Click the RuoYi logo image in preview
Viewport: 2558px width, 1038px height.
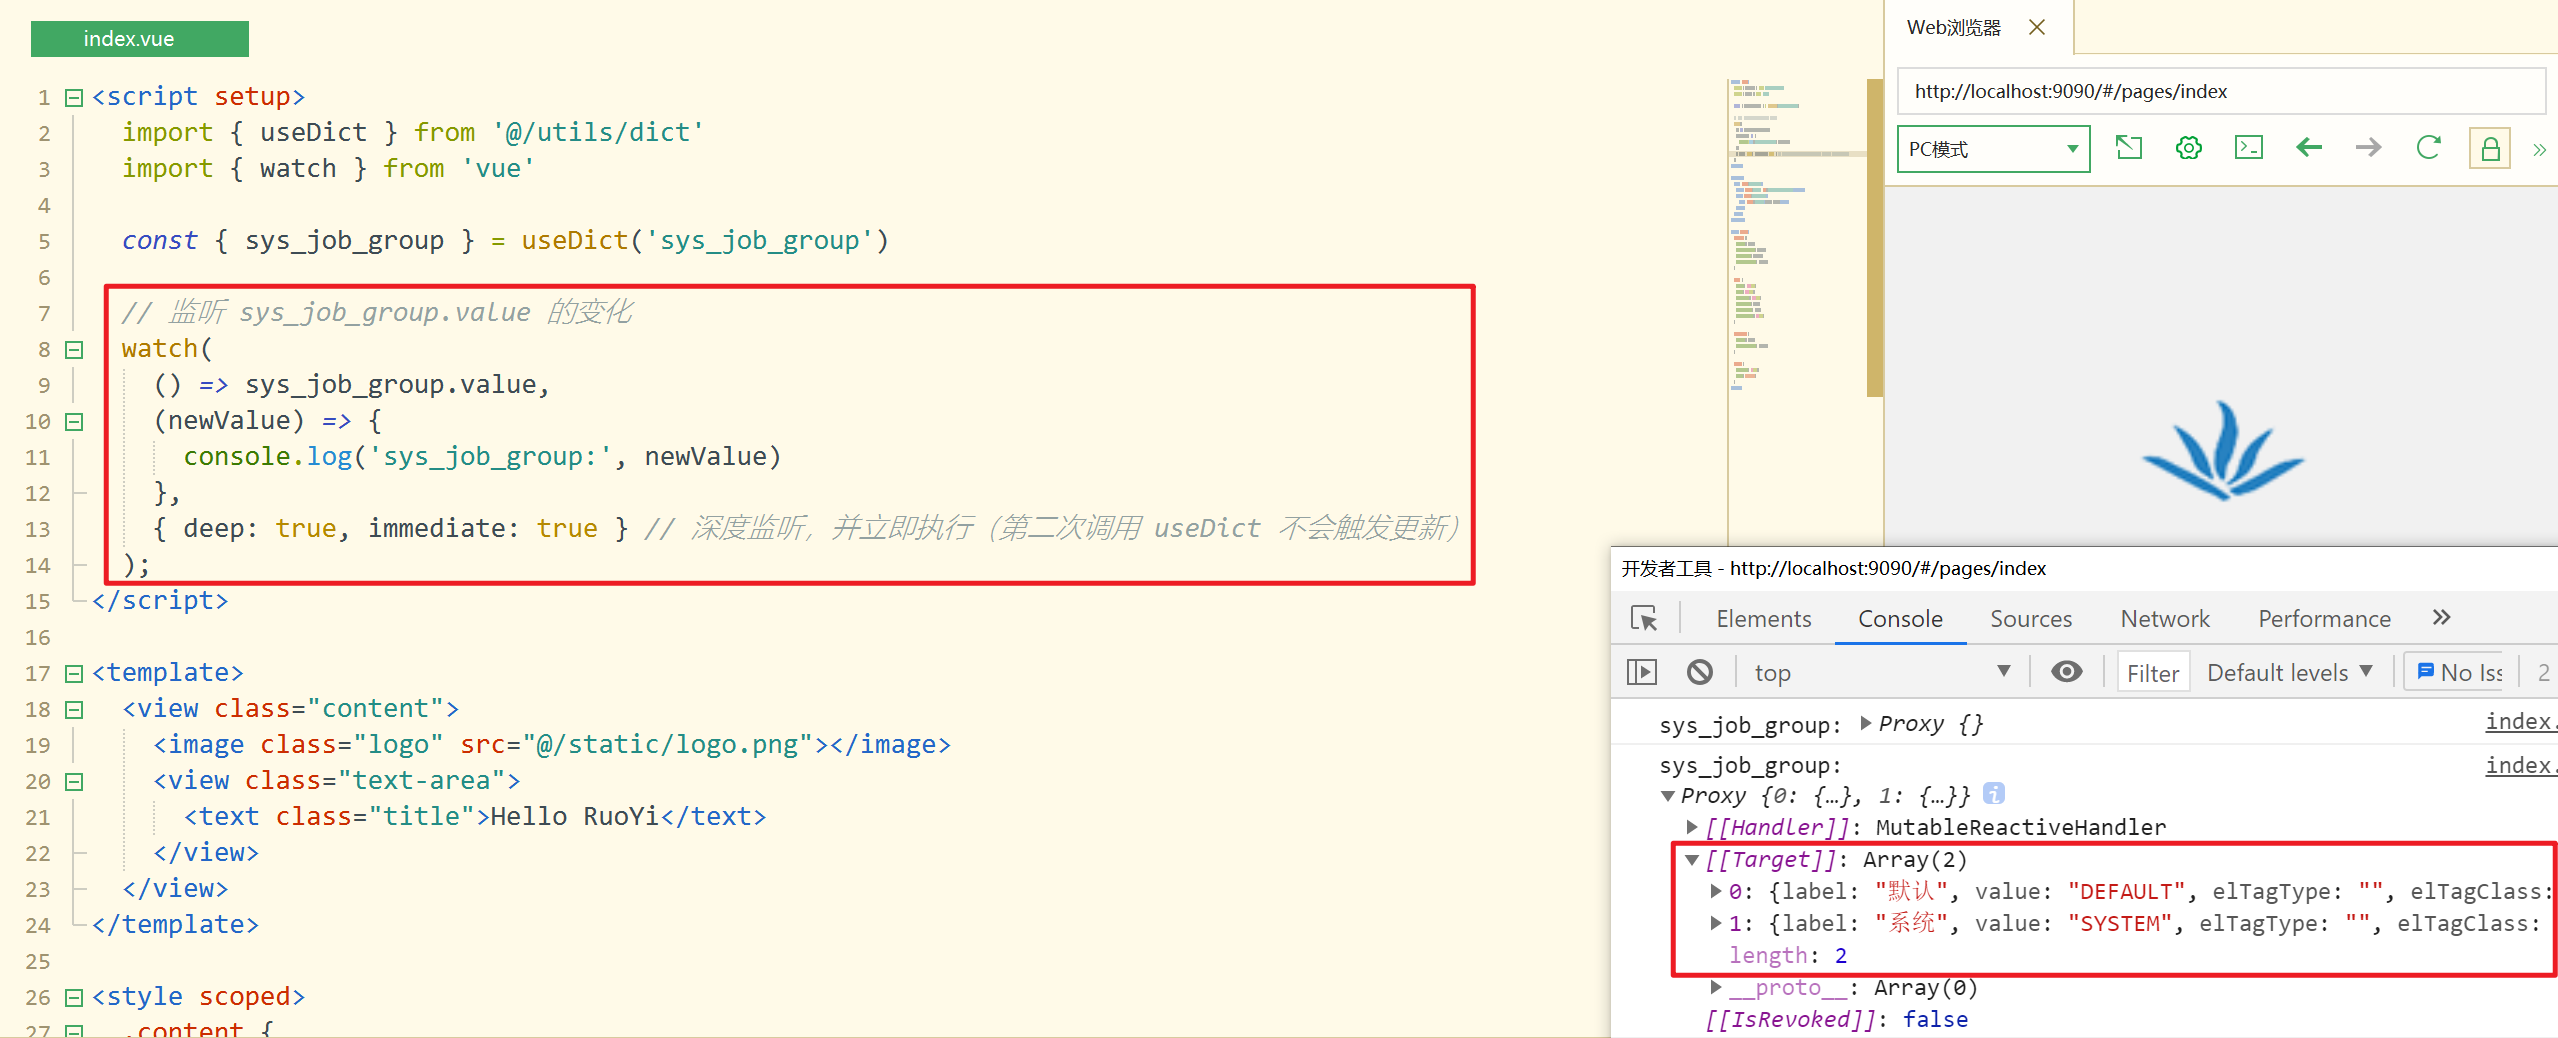coord(2222,450)
